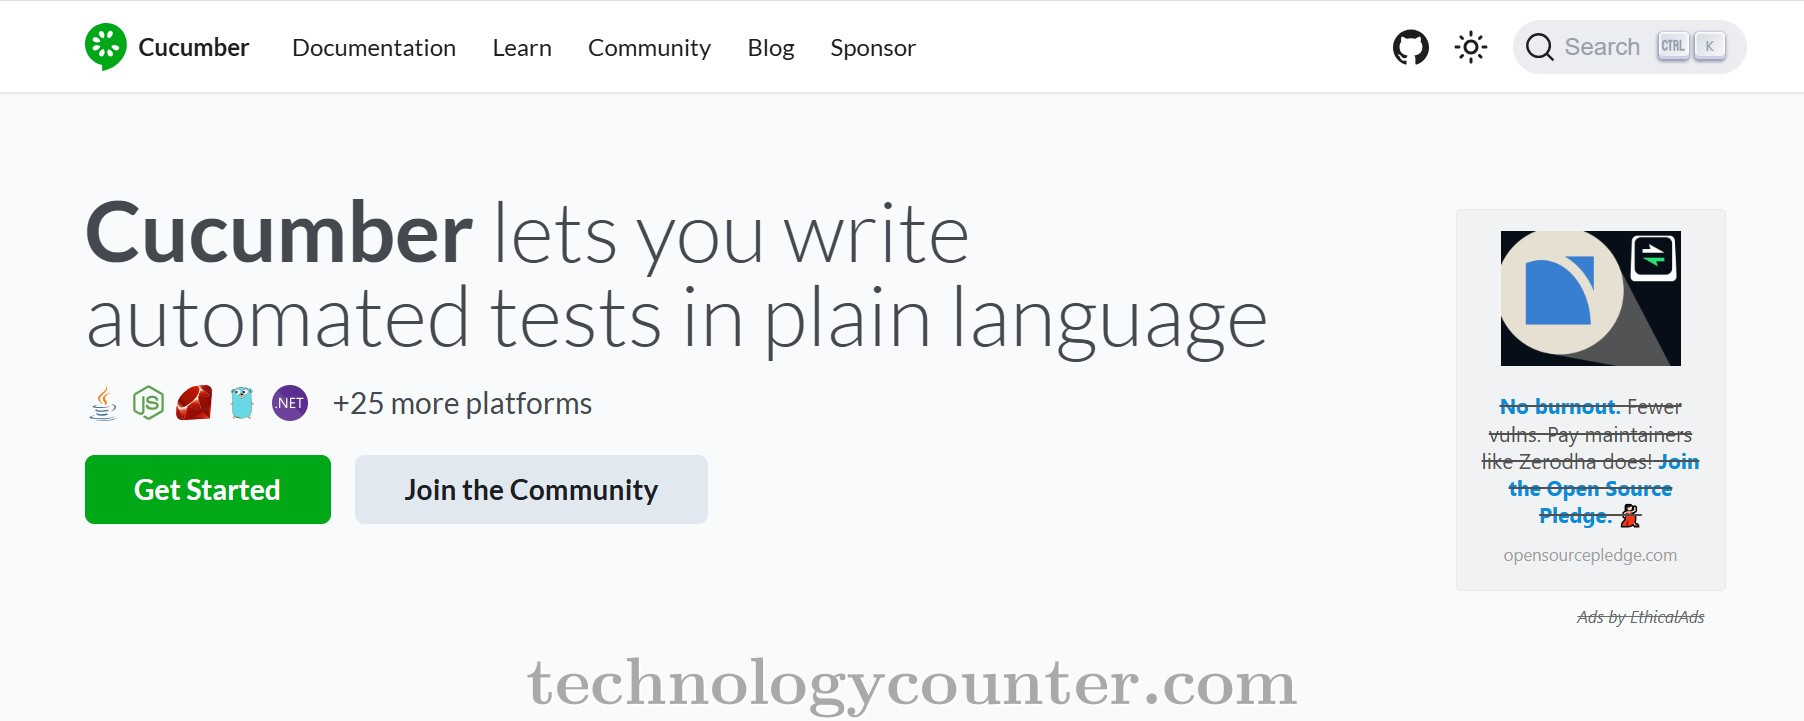Open the Sponsor page

(873, 48)
